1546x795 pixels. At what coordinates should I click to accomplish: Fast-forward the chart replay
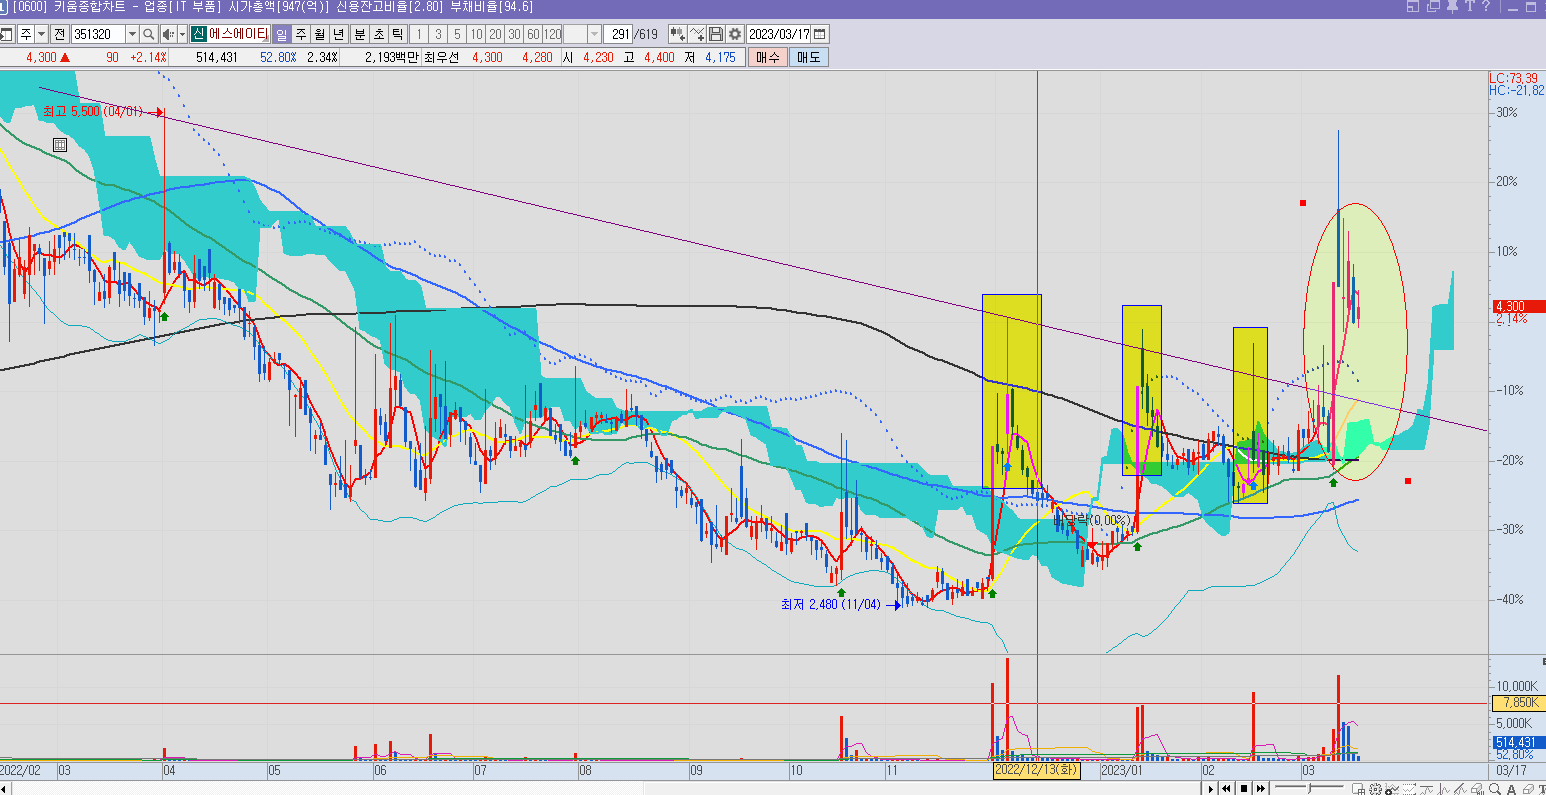[x=1260, y=788]
